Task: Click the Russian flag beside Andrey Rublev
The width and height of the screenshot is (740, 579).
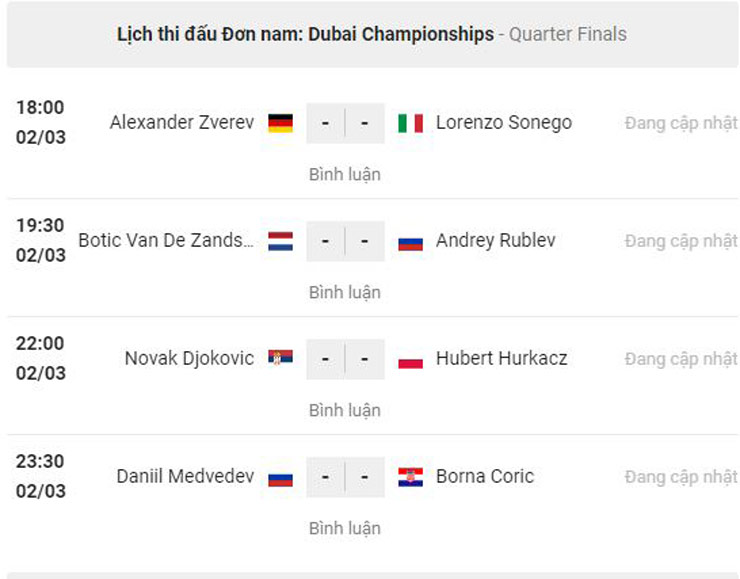Action: point(410,241)
